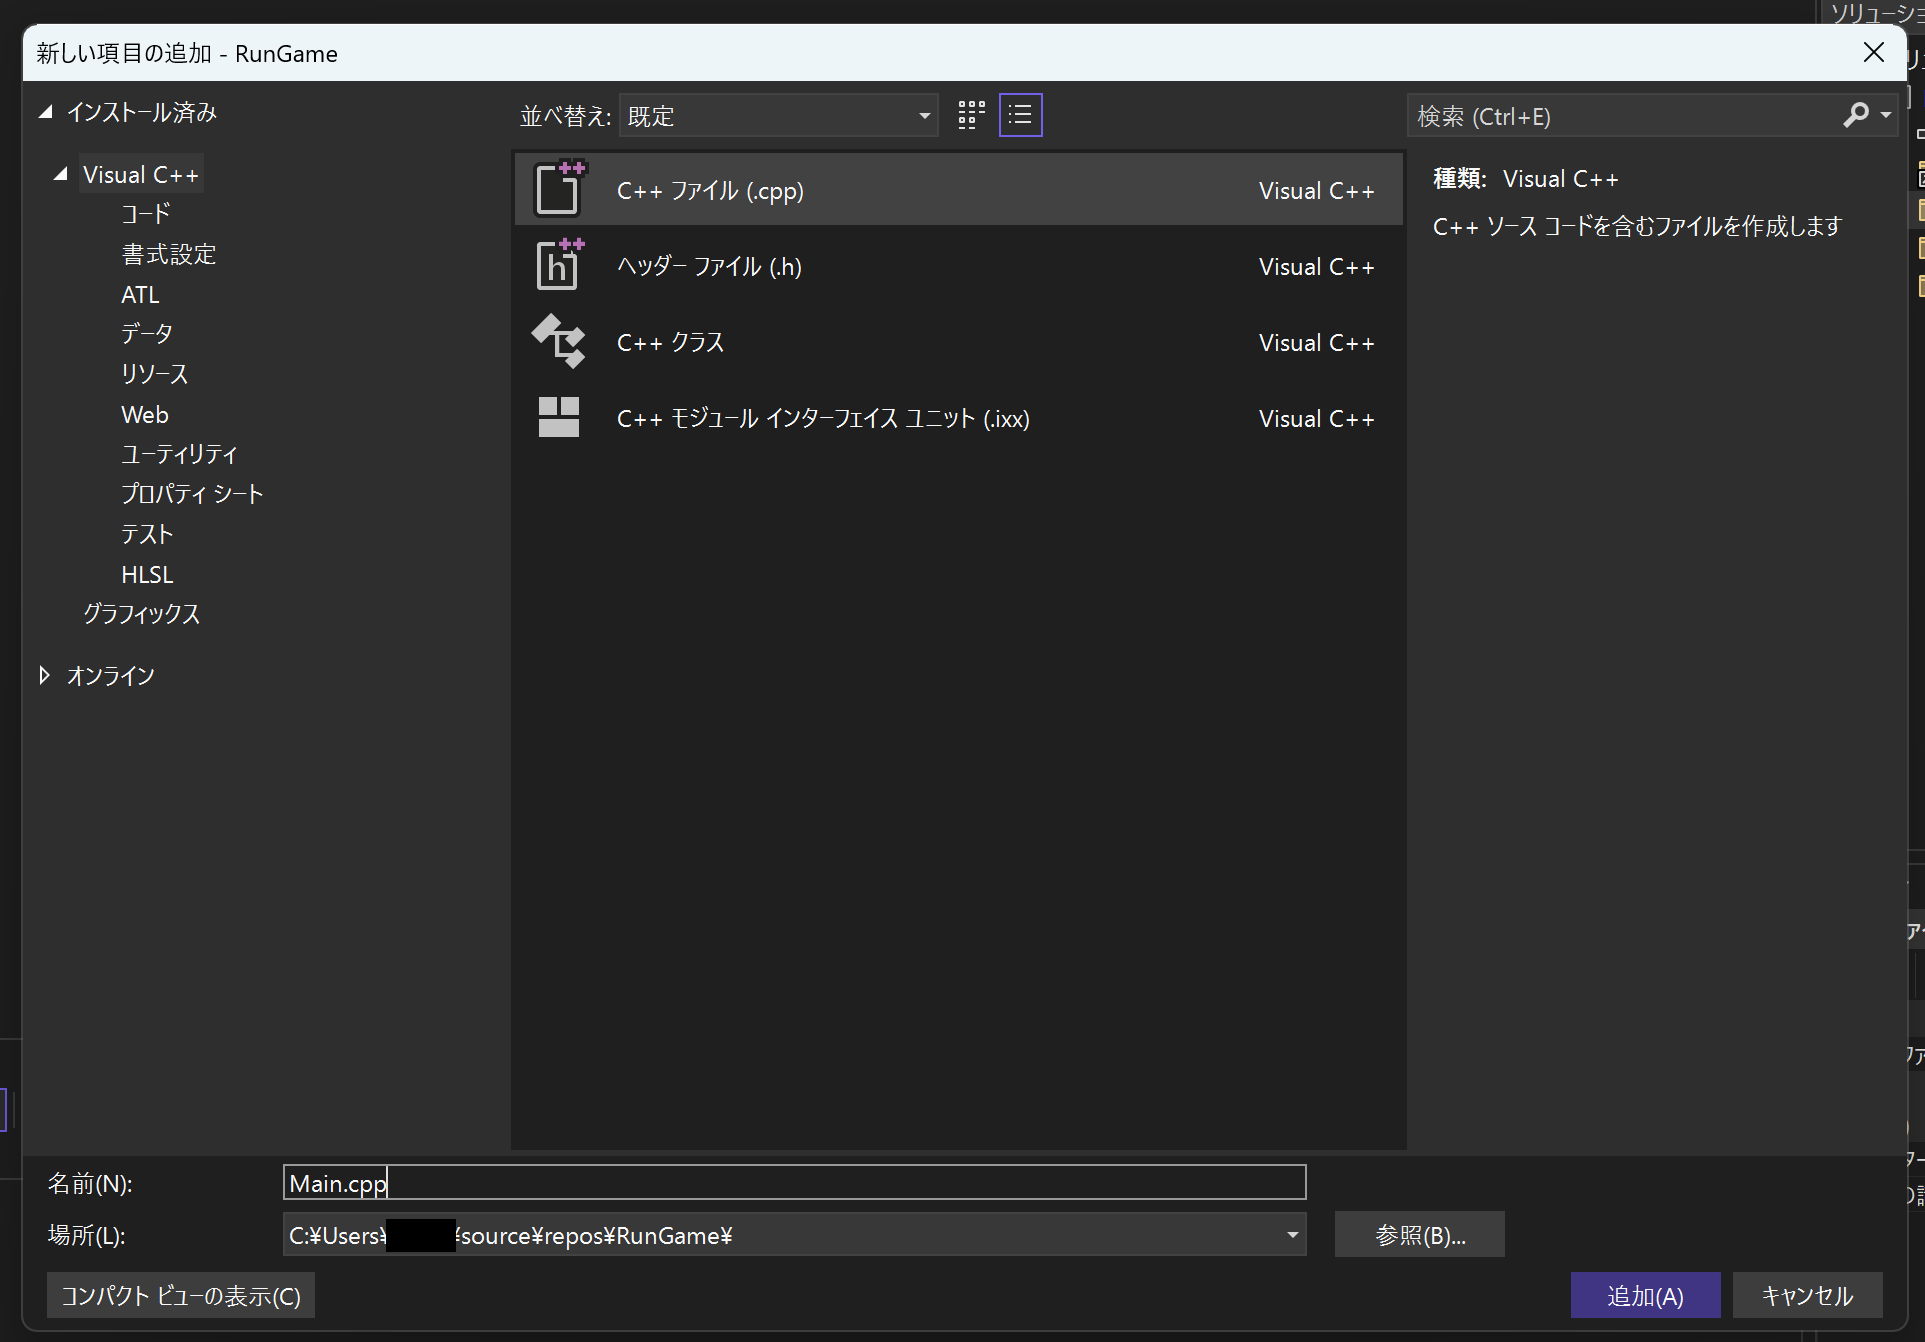
Task: Collapse the インストール済み node
Action: point(45,113)
